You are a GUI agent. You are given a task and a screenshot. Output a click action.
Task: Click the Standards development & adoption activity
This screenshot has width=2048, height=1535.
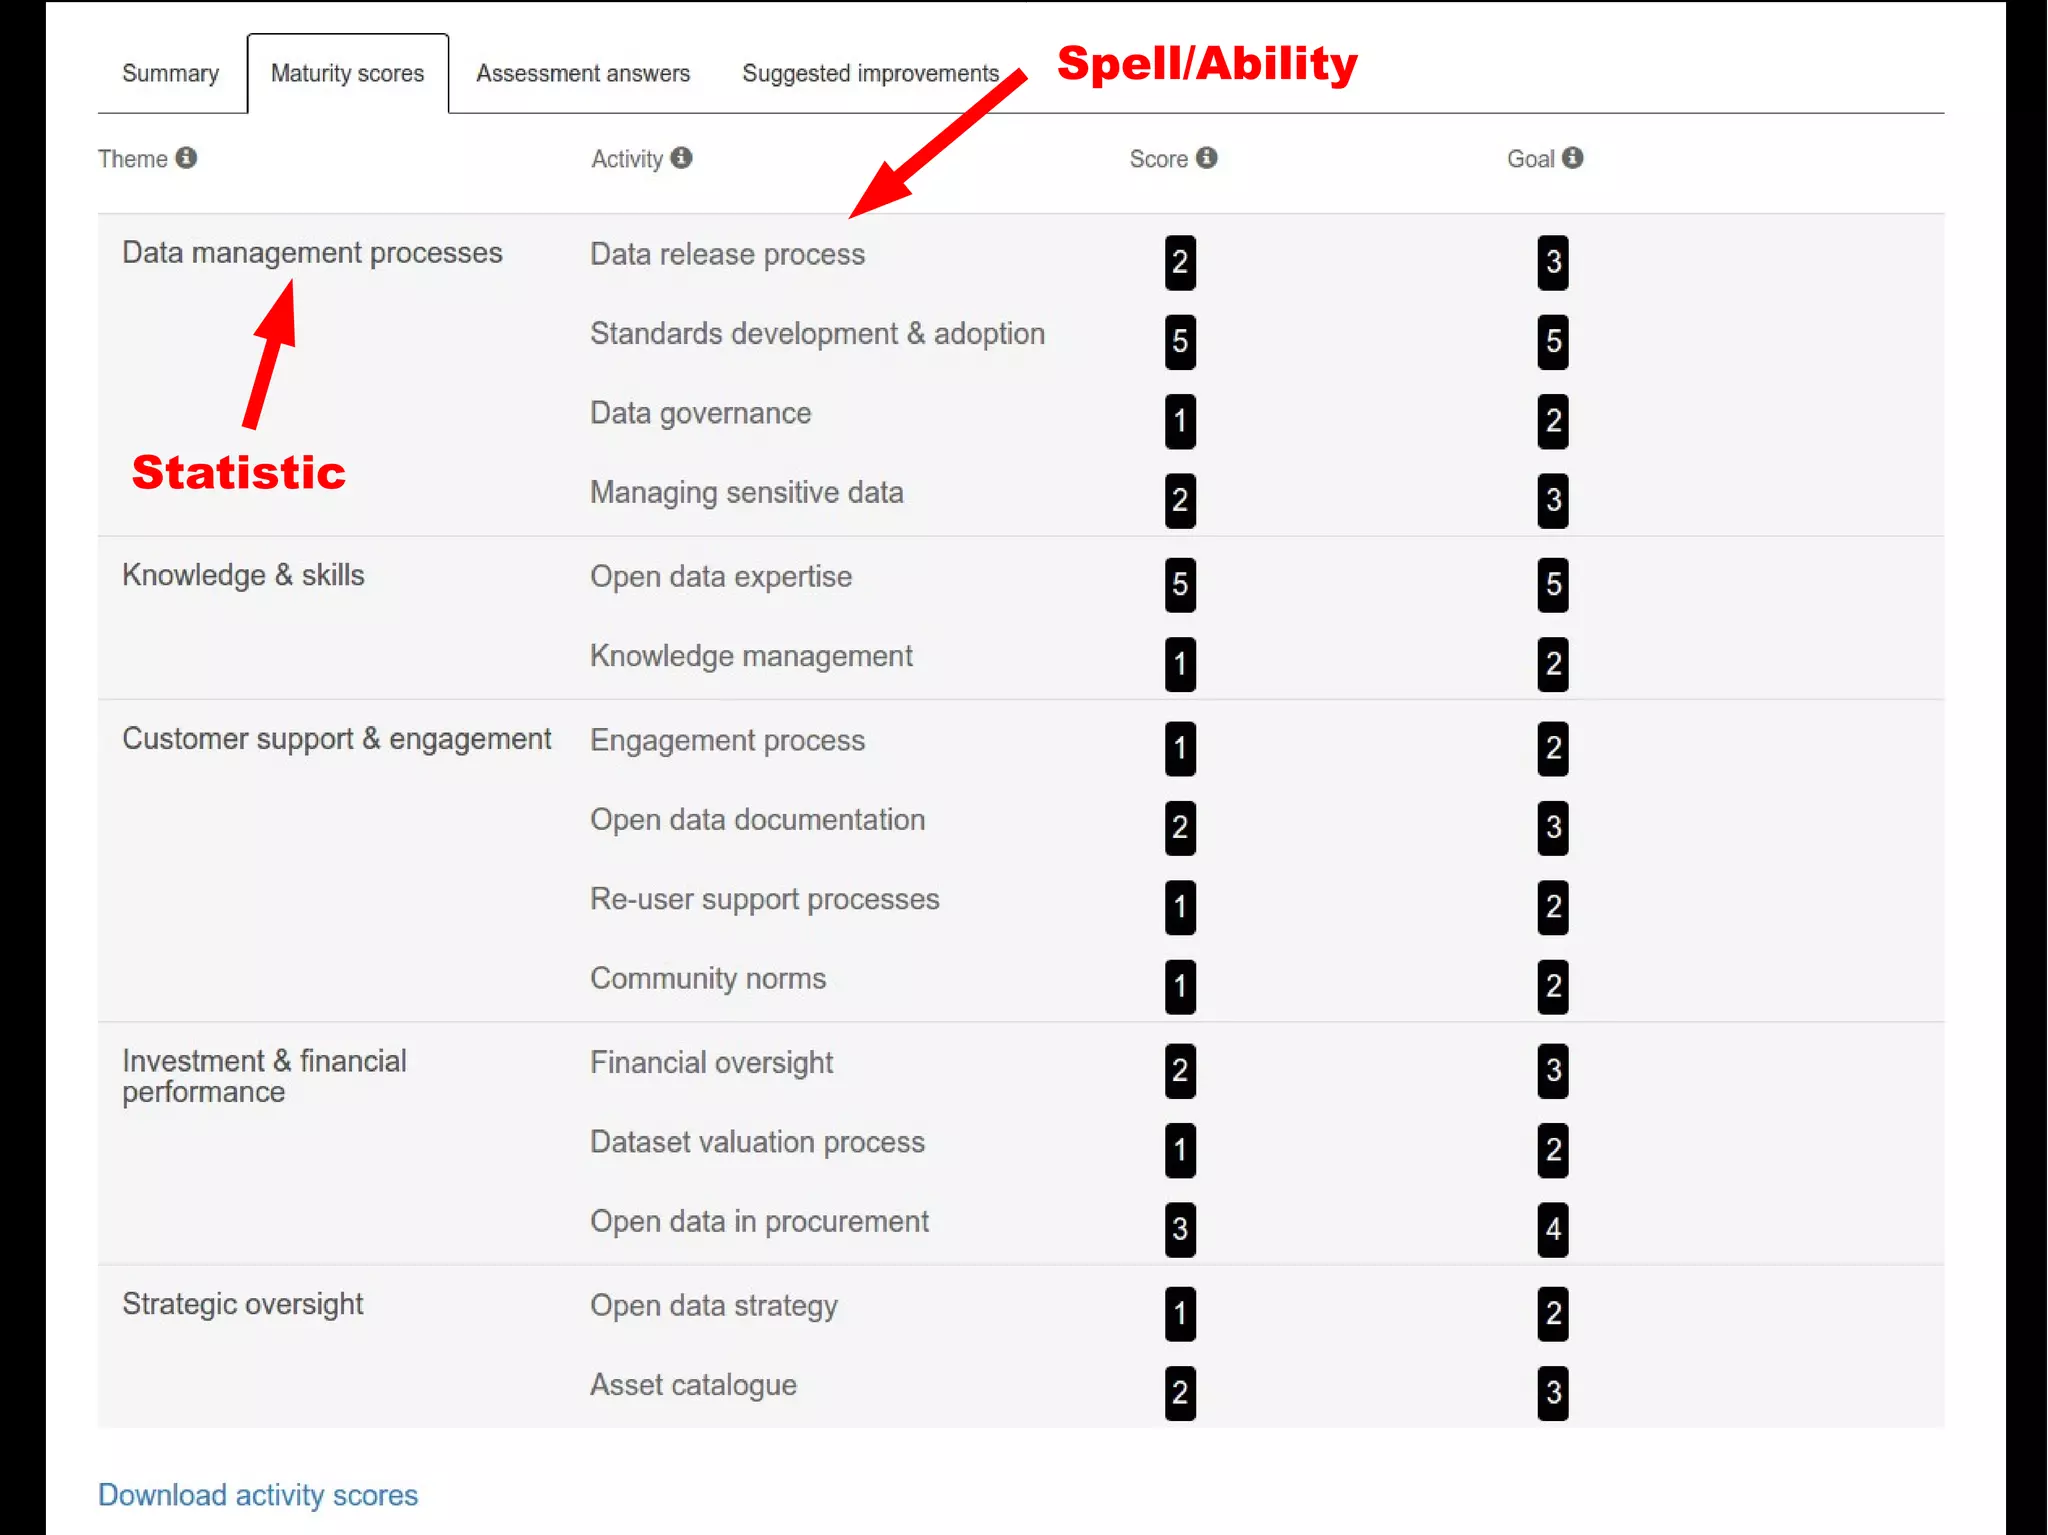(817, 334)
